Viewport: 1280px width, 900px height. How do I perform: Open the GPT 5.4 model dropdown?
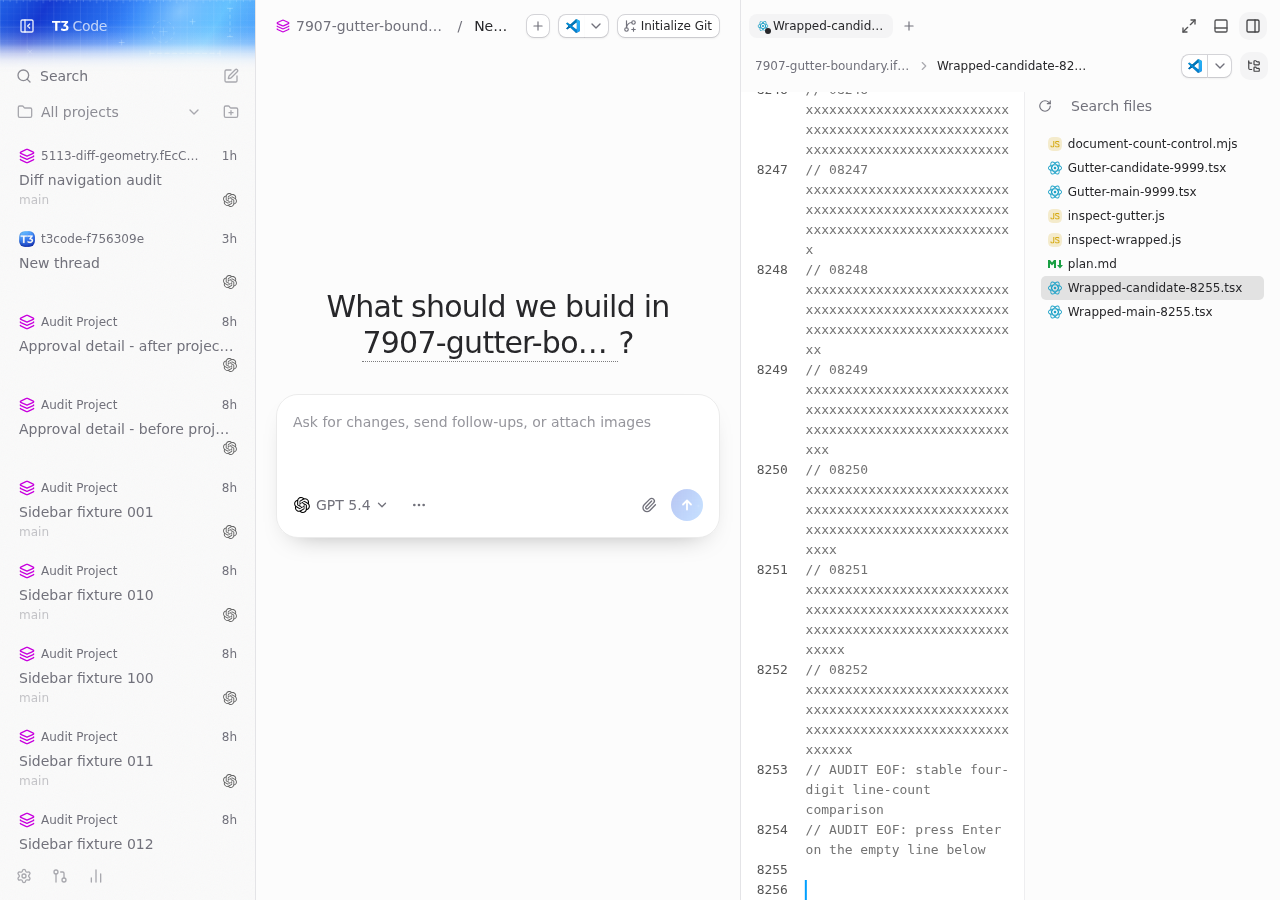341,505
